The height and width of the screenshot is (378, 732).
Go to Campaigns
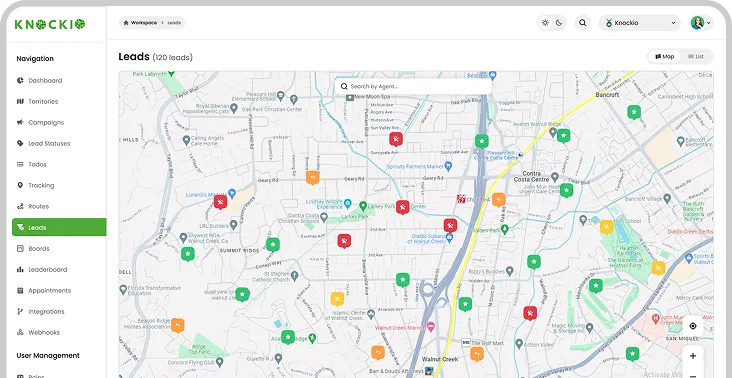[x=46, y=122]
